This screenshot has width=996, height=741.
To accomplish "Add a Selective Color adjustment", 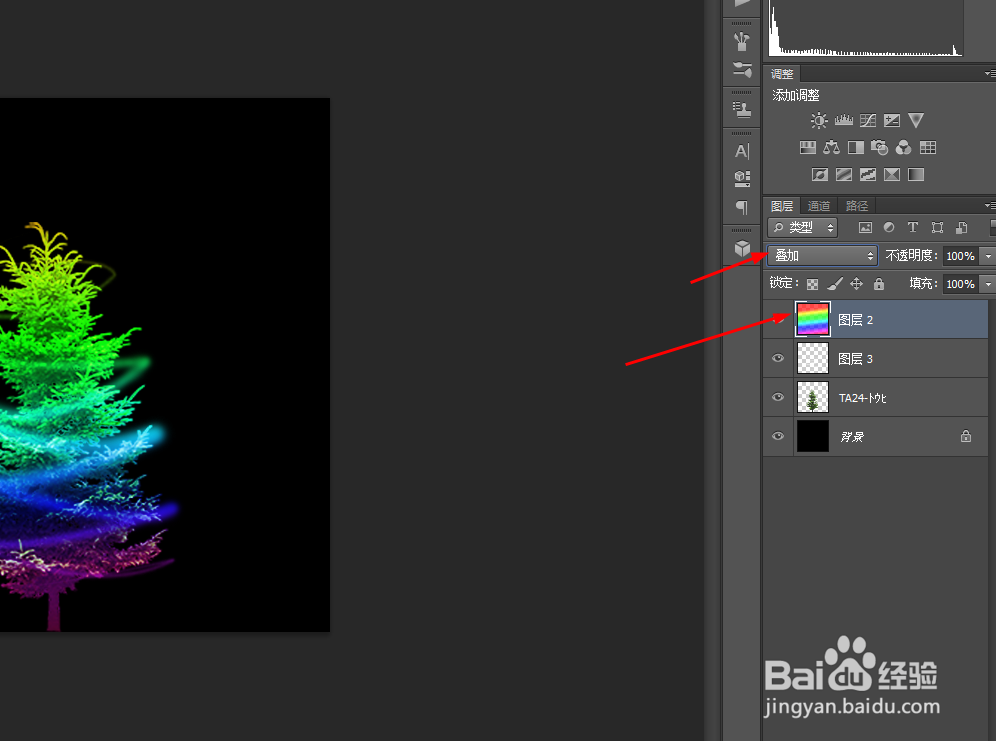I will (892, 175).
